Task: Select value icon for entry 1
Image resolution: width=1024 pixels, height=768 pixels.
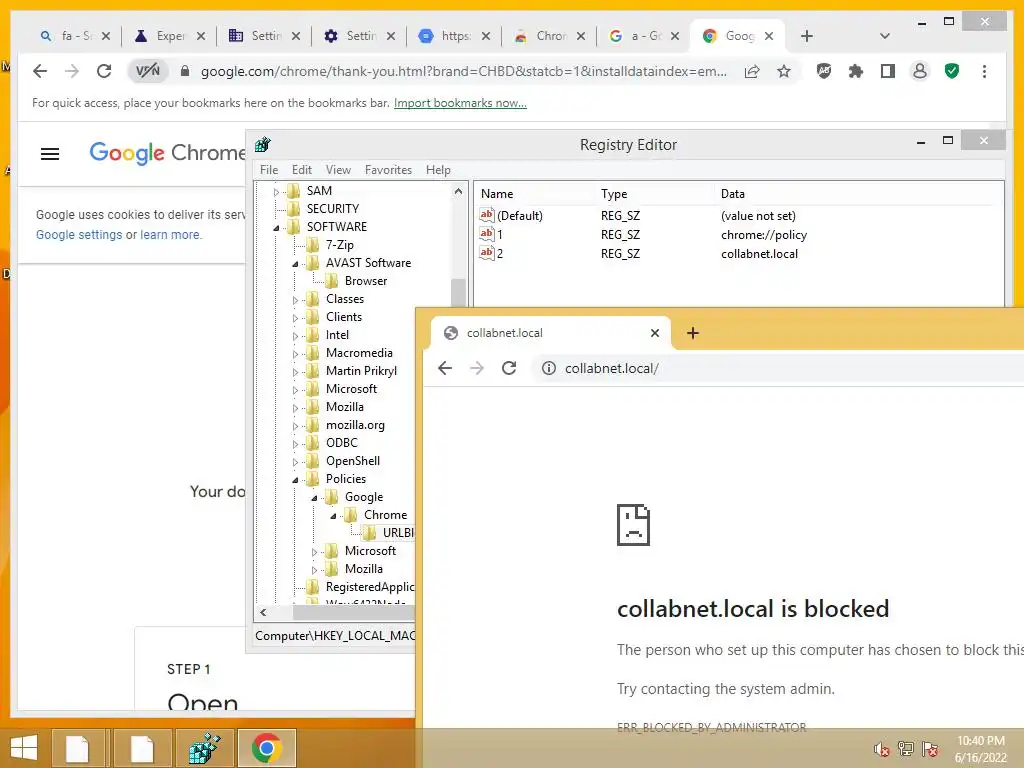Action: click(x=487, y=234)
